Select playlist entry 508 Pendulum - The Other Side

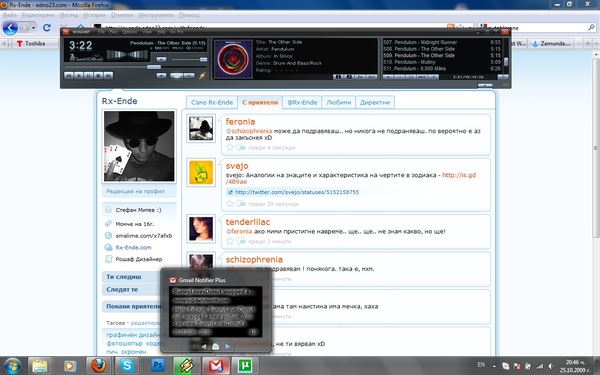(442, 49)
